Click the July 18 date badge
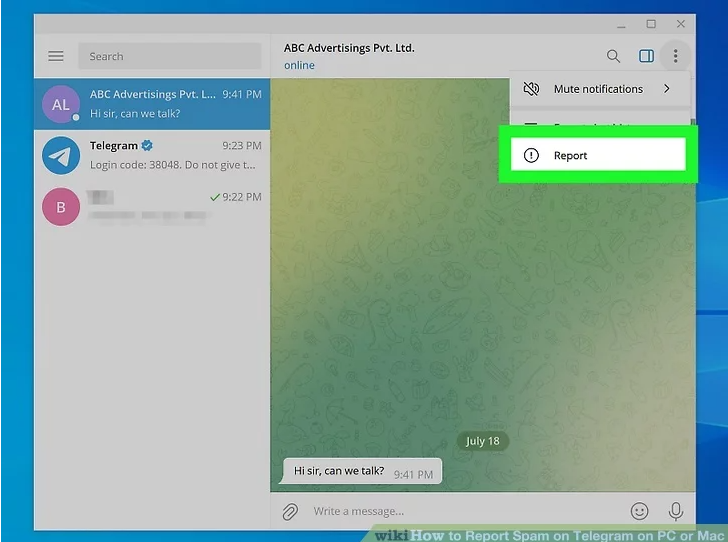Screen dimensions: 728x542 click(x=482, y=441)
